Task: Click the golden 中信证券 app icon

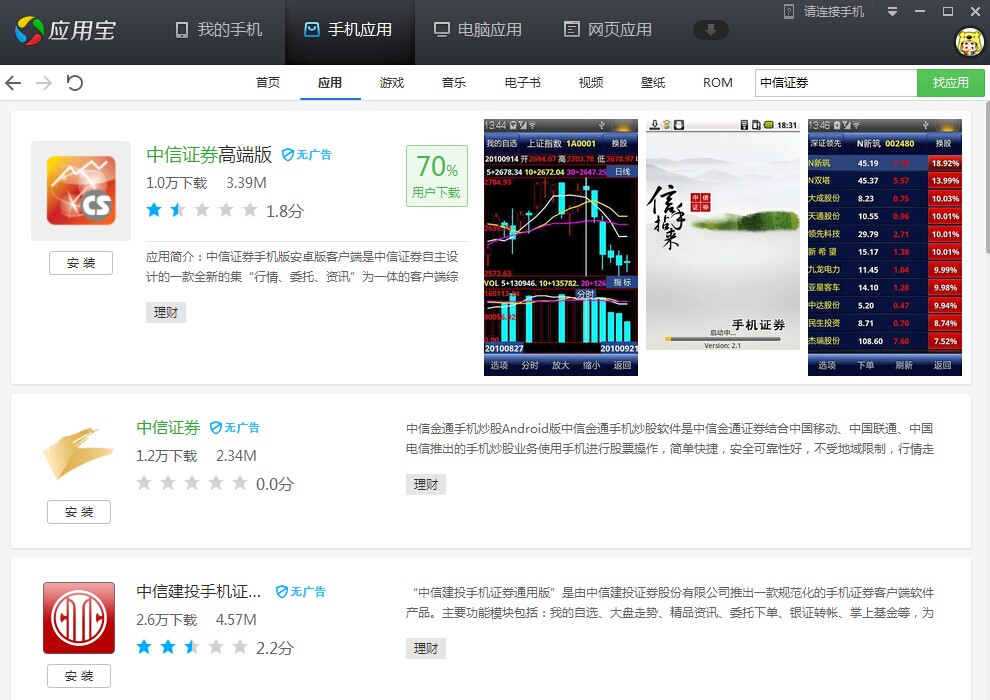Action: (78, 454)
